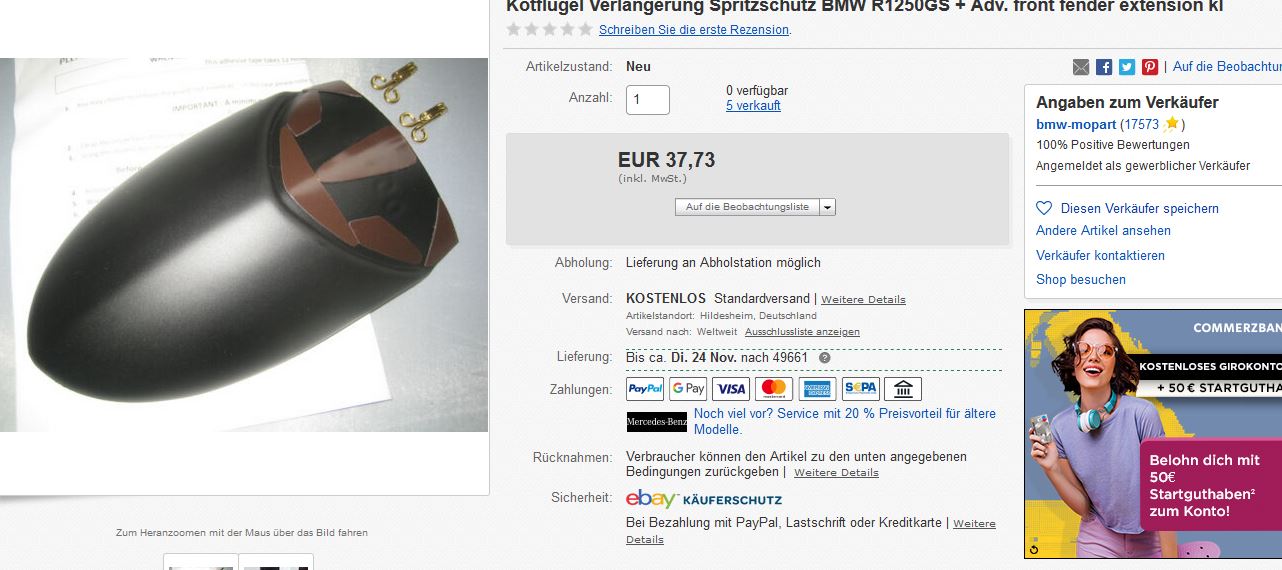
Task: Open 'Shop besuchen' link
Action: (x=1081, y=280)
